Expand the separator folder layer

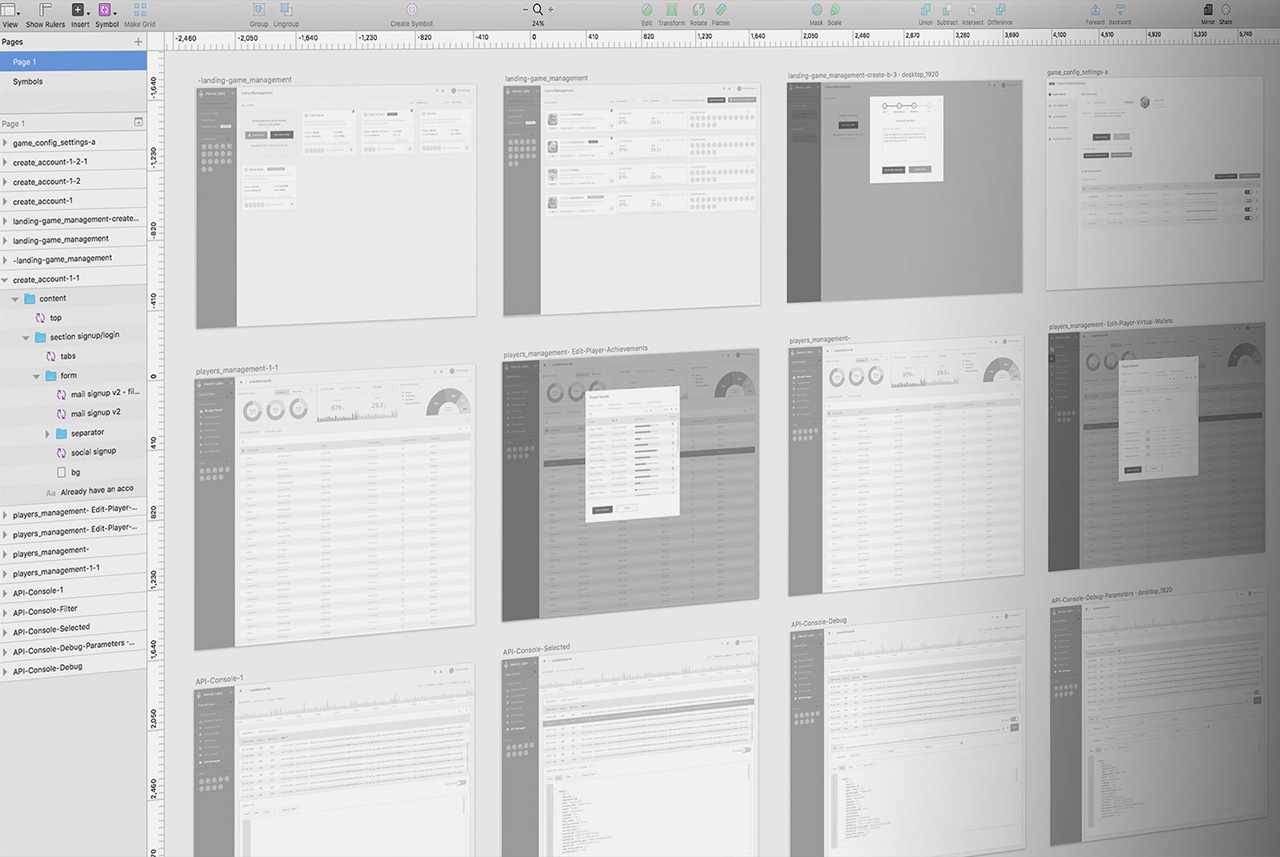(47, 433)
